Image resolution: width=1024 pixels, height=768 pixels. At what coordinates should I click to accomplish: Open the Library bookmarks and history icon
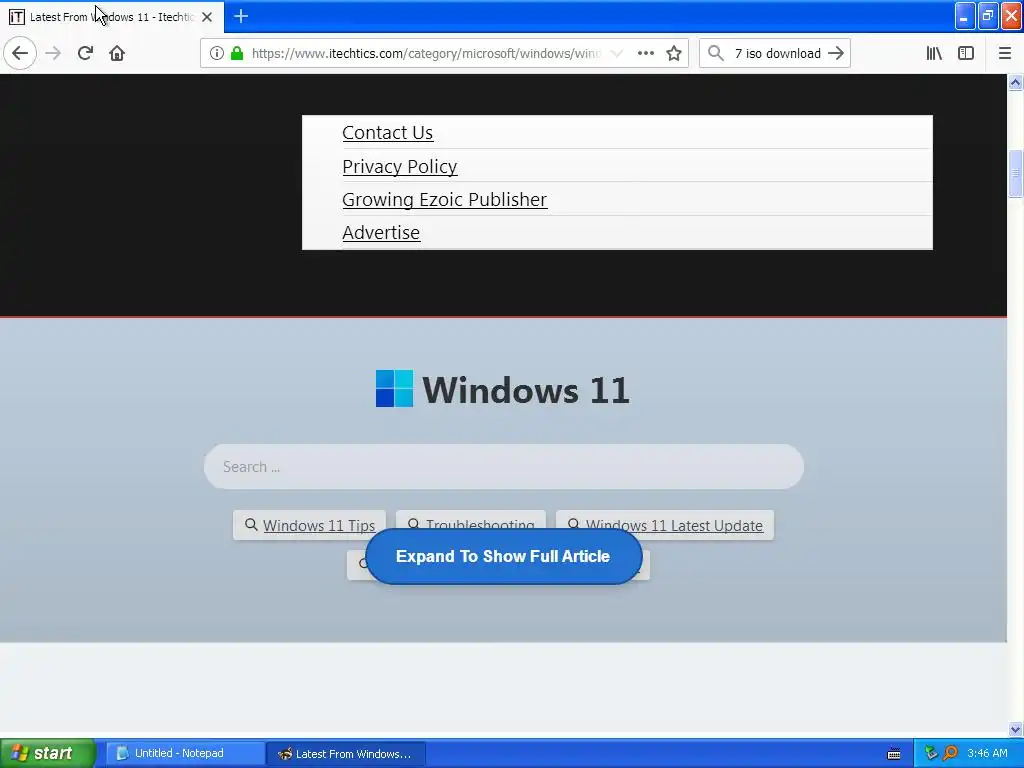tap(934, 53)
